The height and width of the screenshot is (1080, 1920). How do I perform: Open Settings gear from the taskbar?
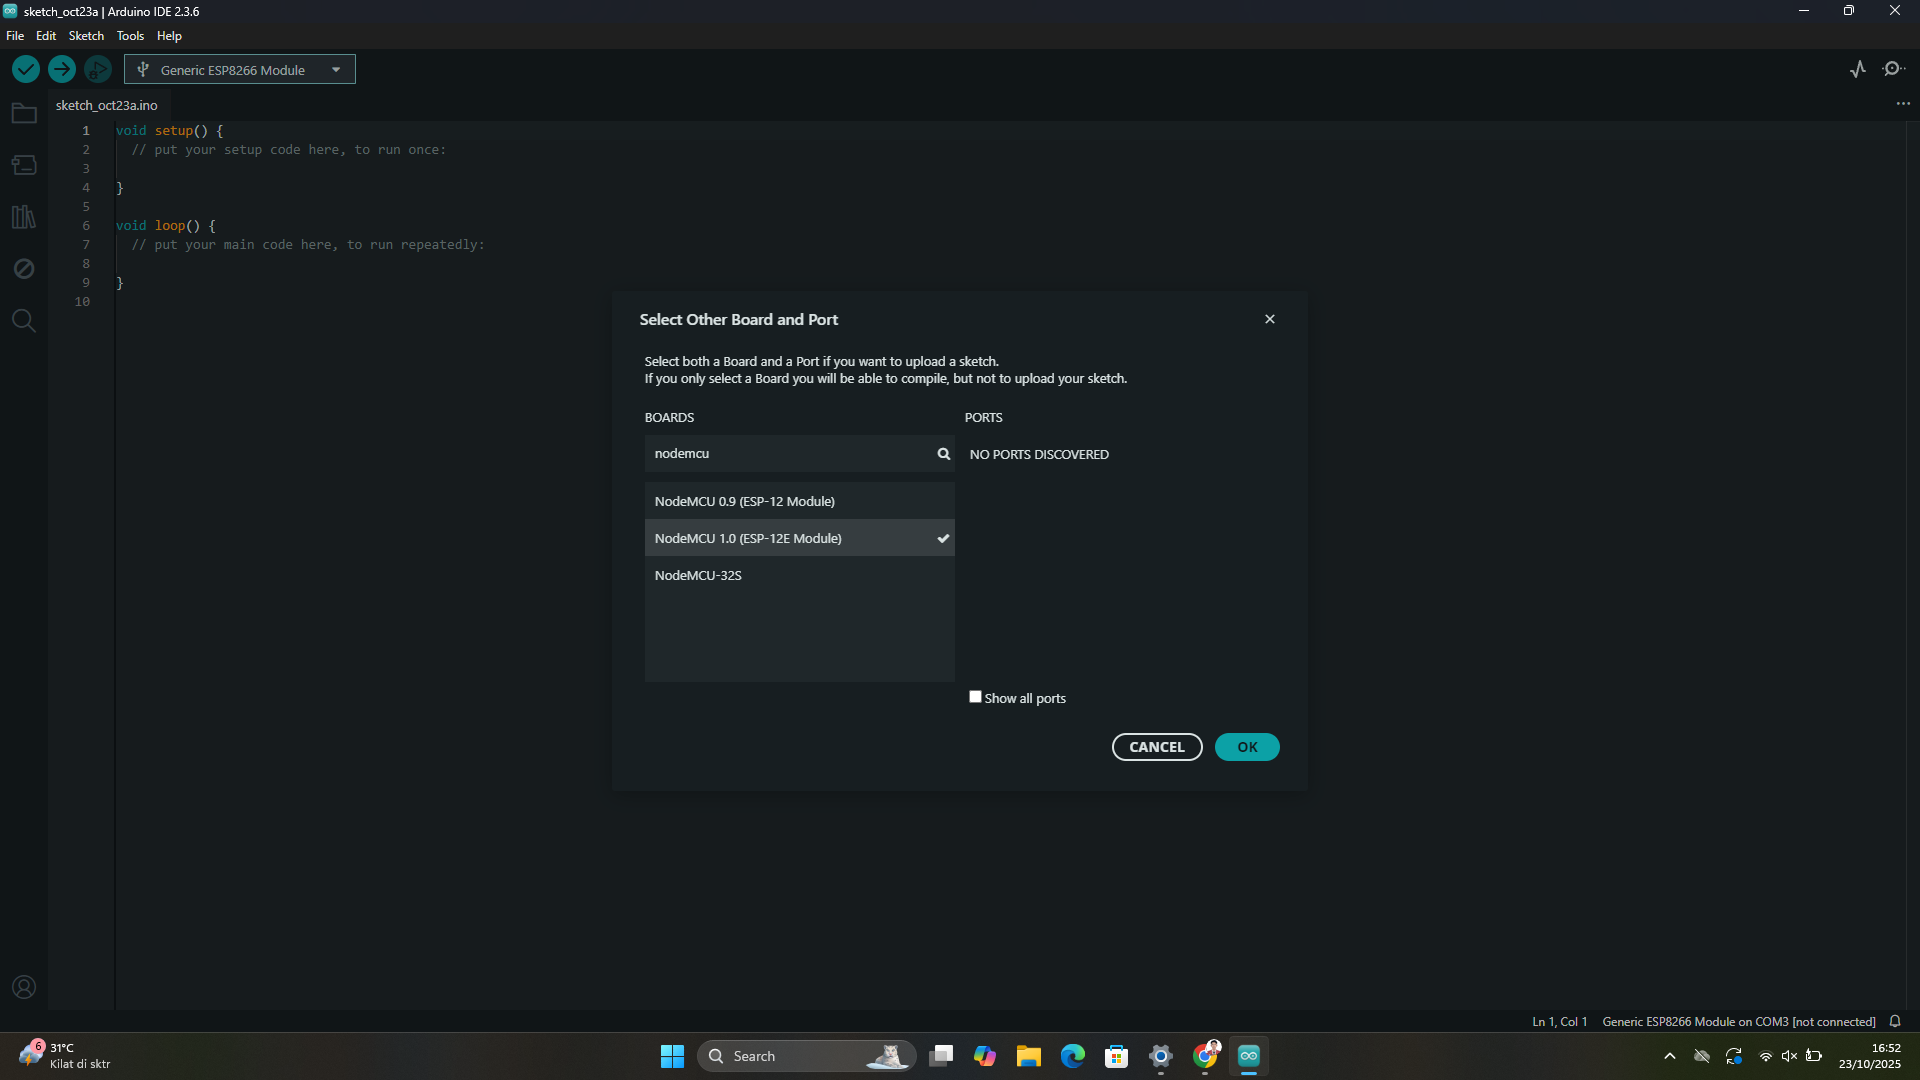point(1161,1056)
